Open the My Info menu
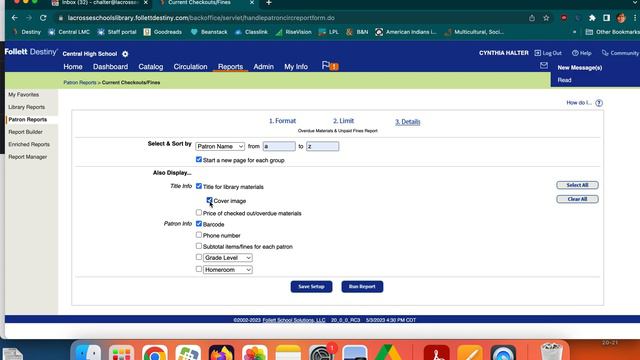This screenshot has width=640, height=360. pos(296,67)
